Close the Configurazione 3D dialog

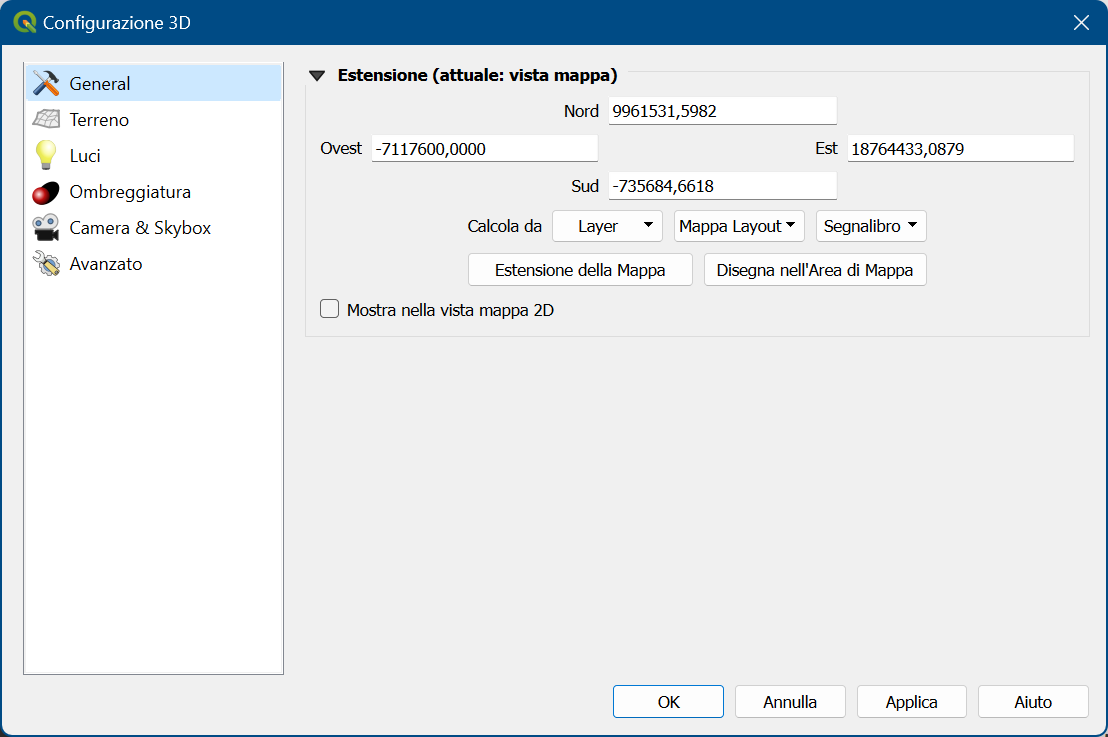pos(1081,23)
